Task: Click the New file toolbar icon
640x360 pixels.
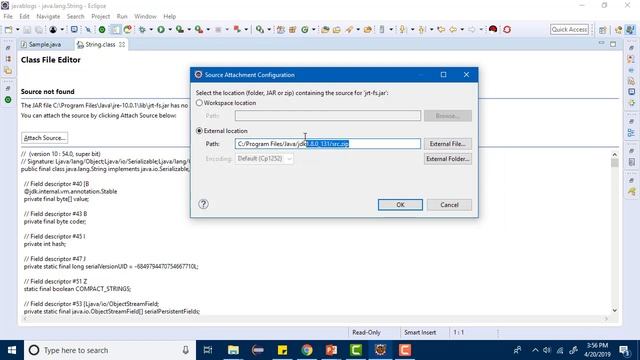Action: click(x=9, y=29)
